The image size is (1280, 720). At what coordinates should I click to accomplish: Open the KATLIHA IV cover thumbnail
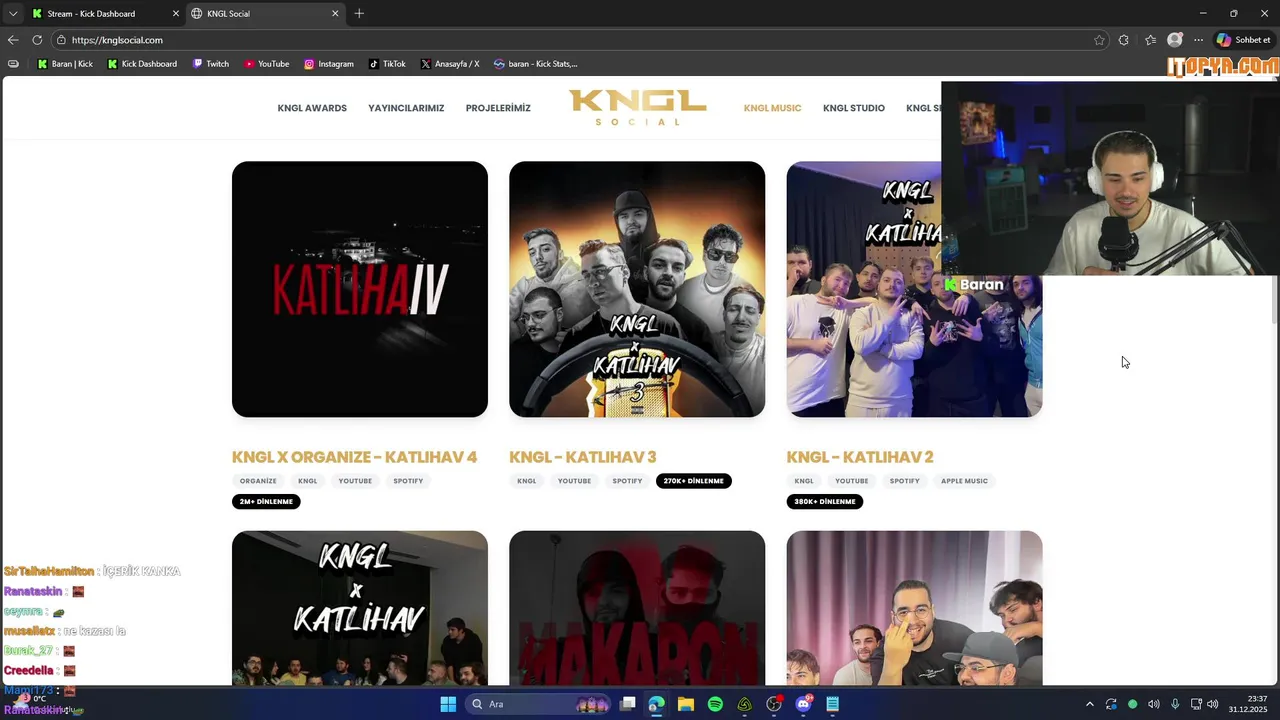point(360,289)
